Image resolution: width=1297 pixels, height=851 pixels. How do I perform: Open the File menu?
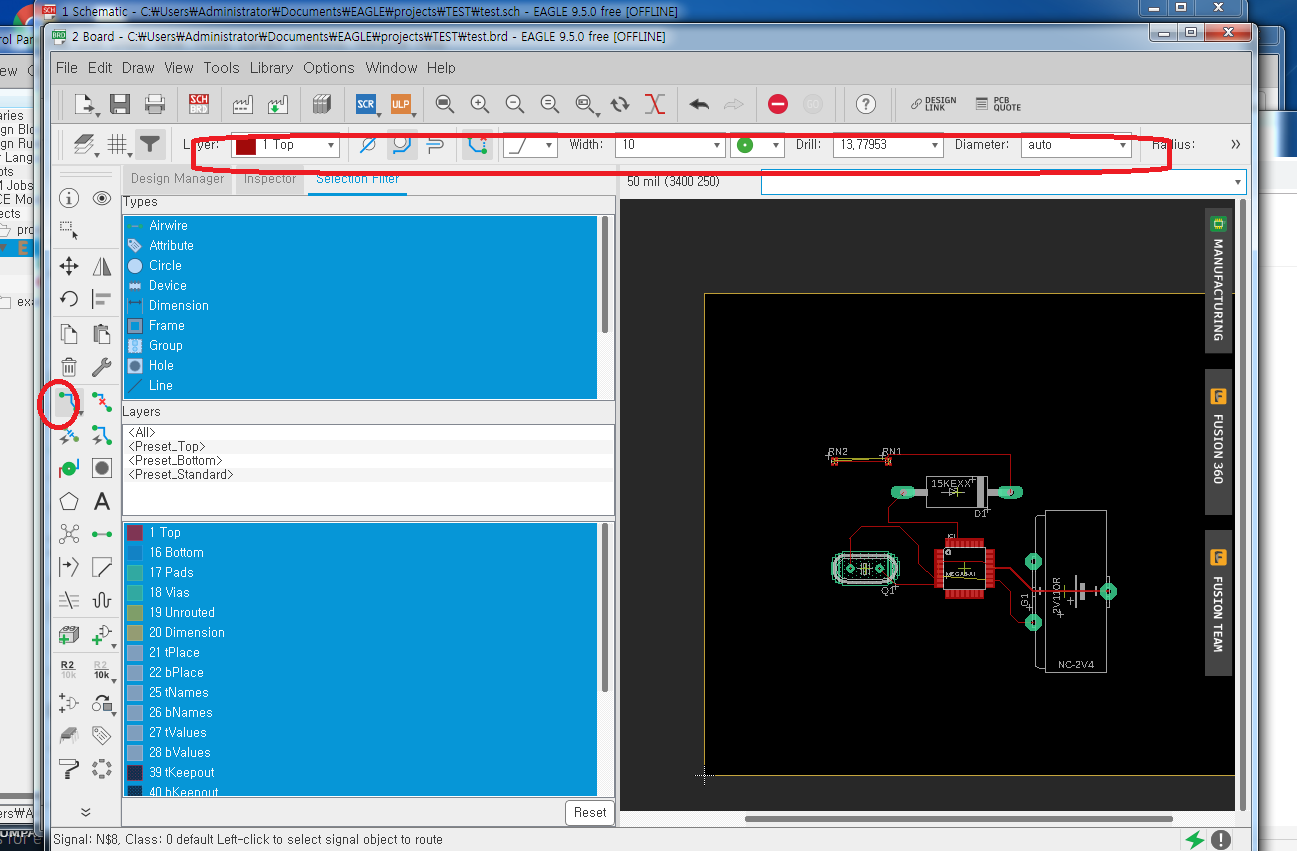pos(67,68)
